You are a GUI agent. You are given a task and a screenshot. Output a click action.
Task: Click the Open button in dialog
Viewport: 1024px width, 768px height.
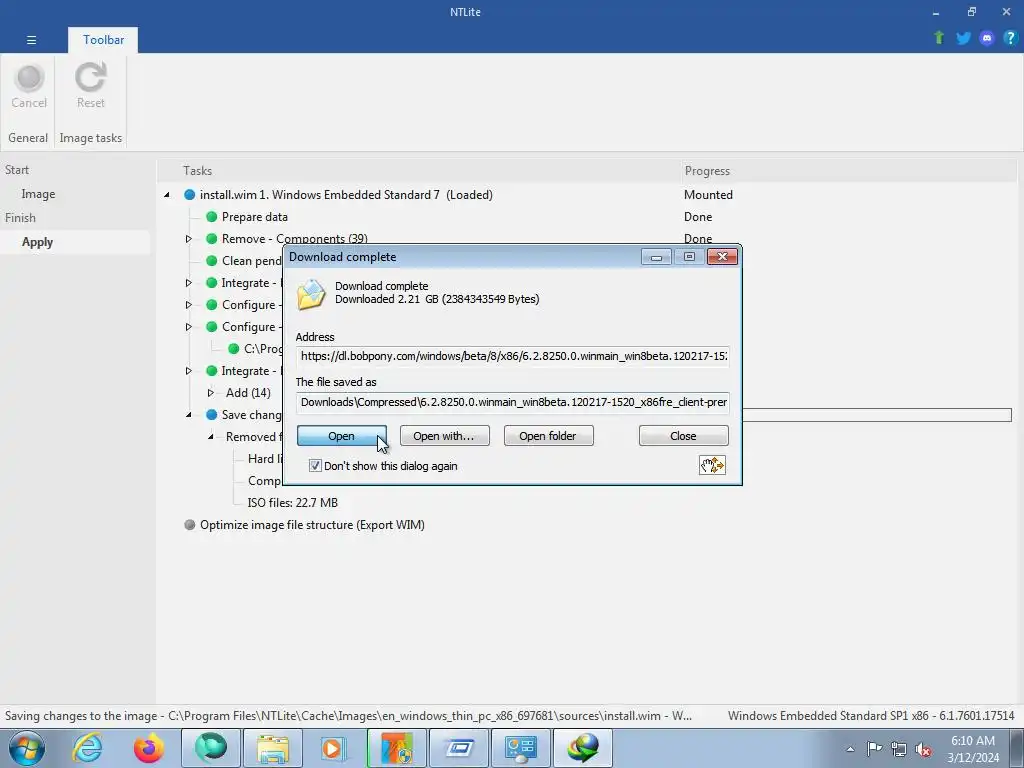click(342, 436)
